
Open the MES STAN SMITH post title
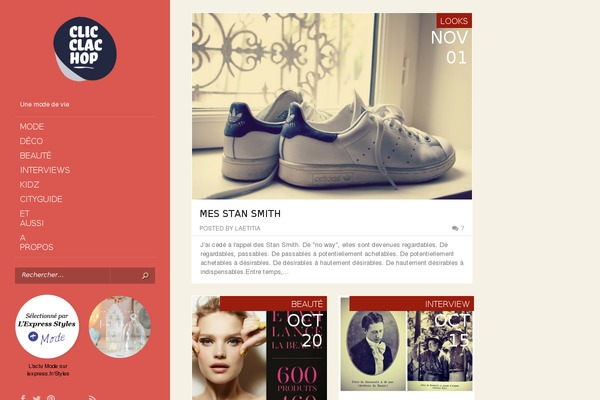click(240, 214)
